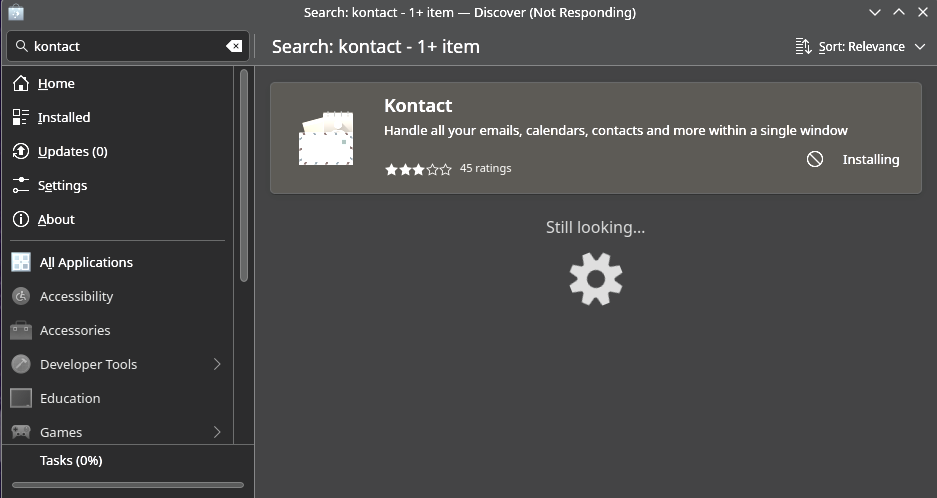Click in the search input field
This screenshot has height=498, width=937.
pos(125,46)
